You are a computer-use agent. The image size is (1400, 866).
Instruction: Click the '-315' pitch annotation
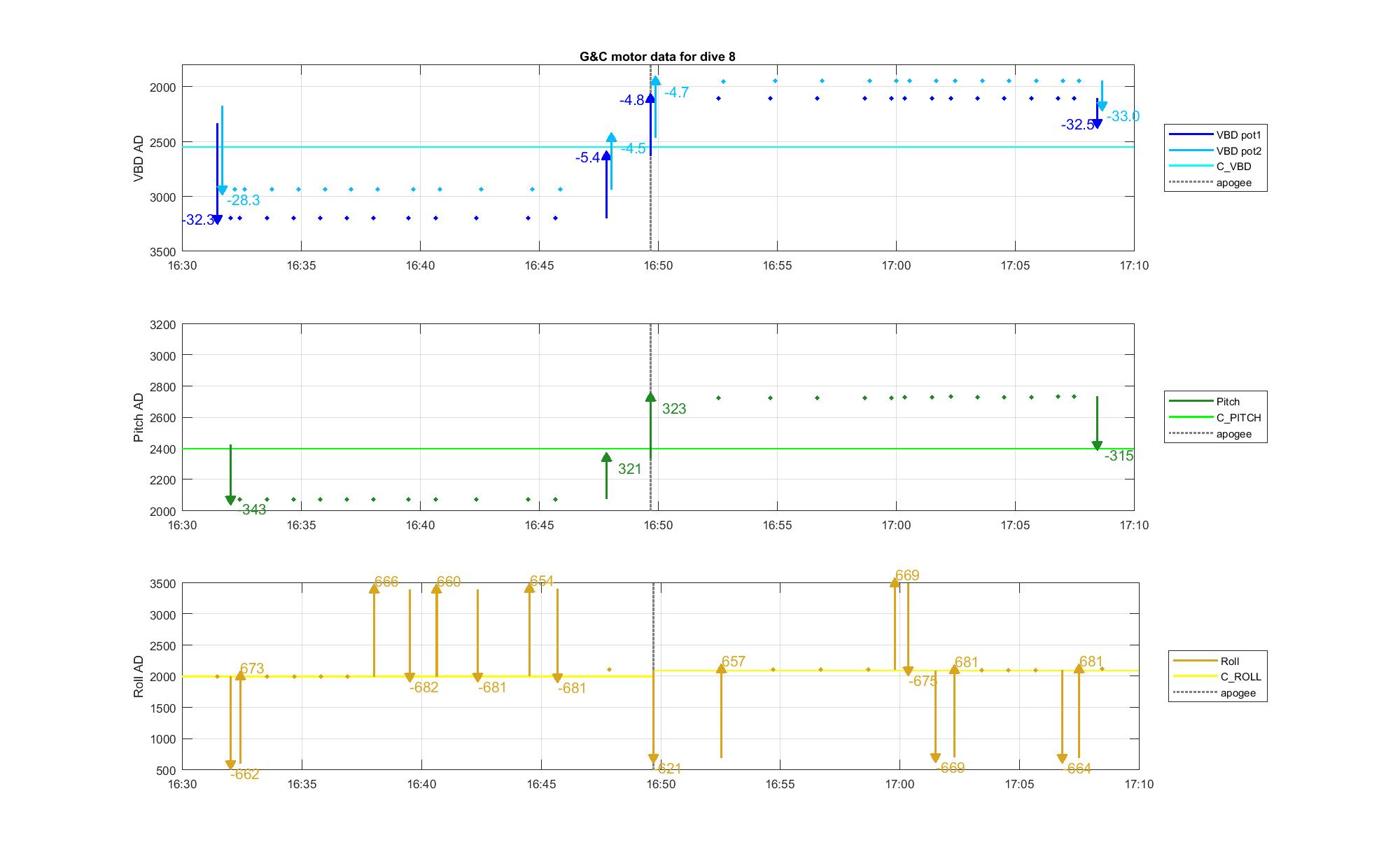pyautogui.click(x=1119, y=456)
